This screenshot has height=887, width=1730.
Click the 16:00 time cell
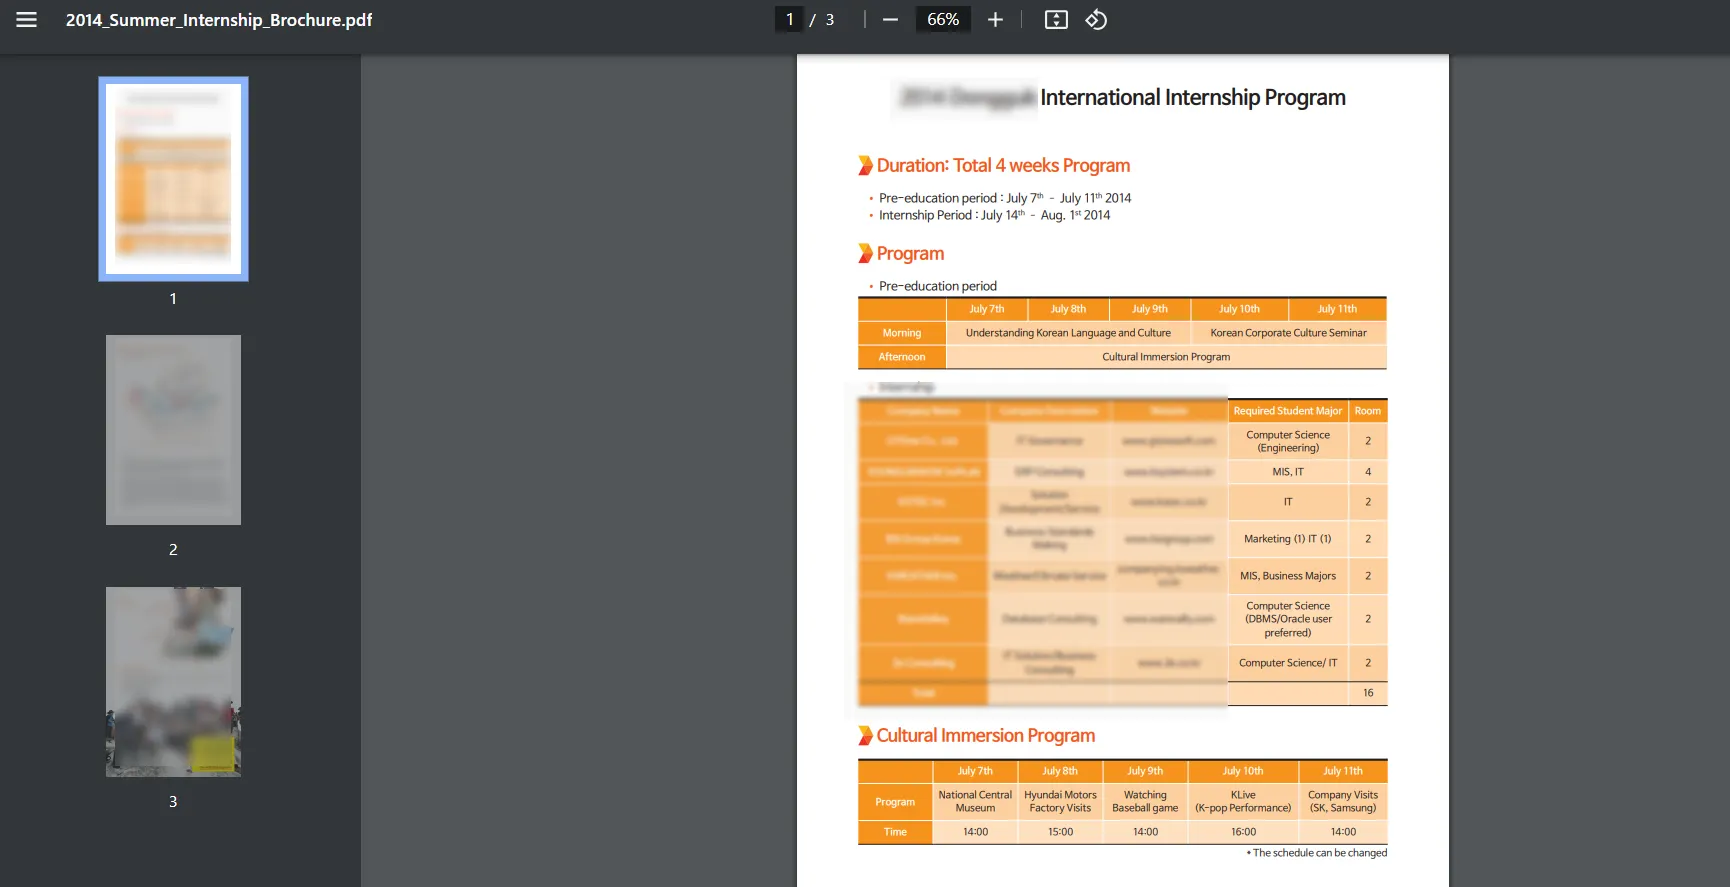click(x=1243, y=832)
